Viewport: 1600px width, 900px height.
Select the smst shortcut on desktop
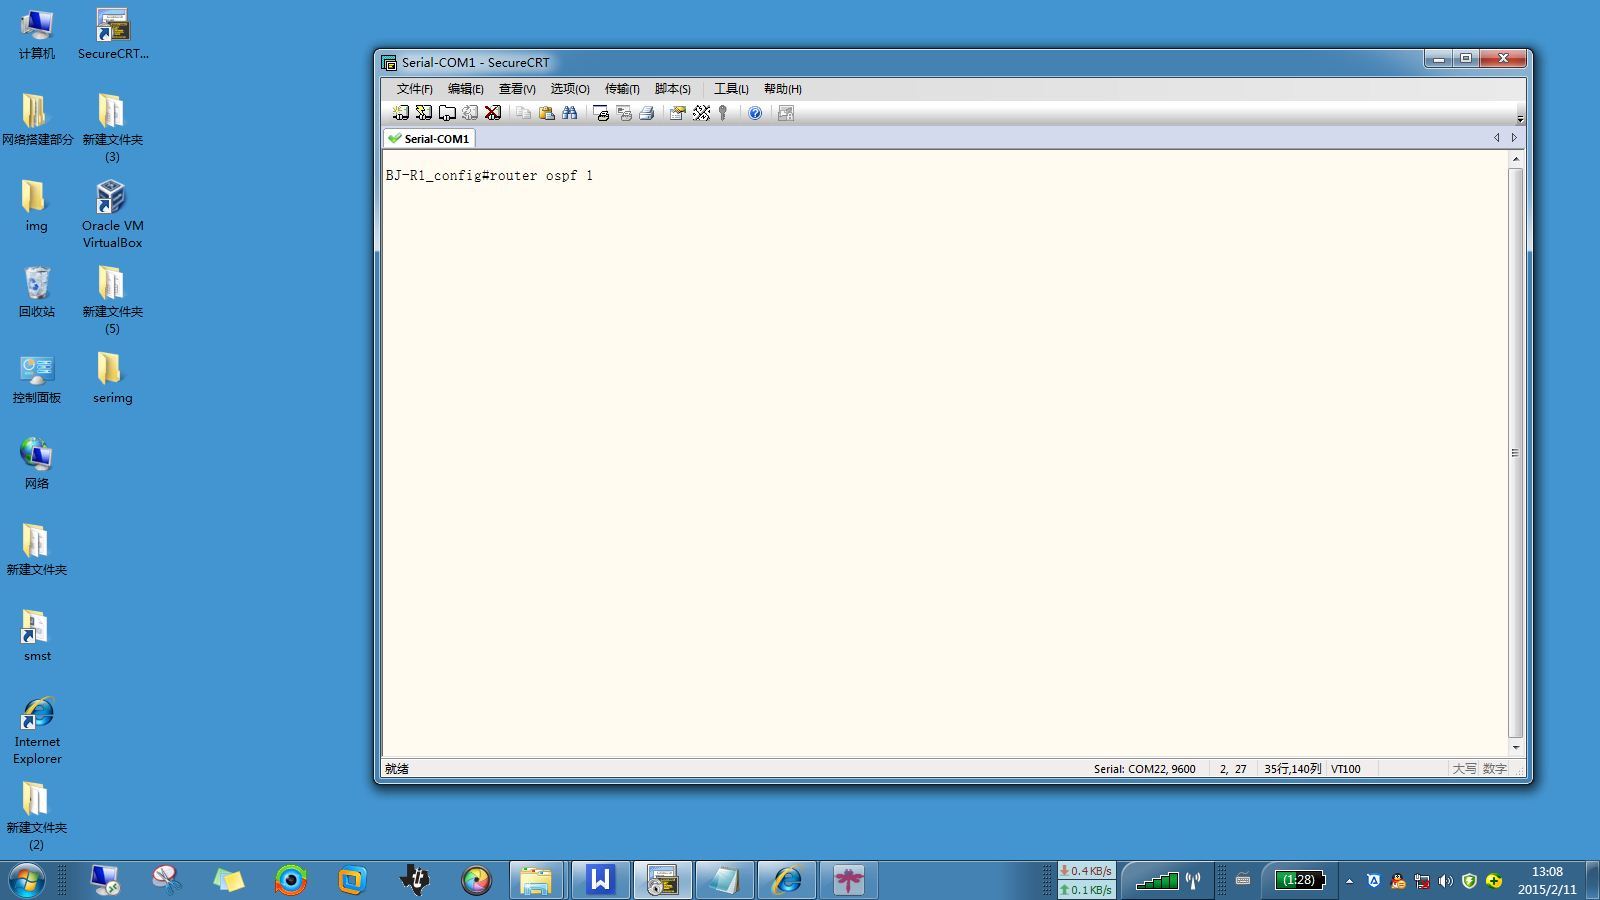click(x=37, y=637)
